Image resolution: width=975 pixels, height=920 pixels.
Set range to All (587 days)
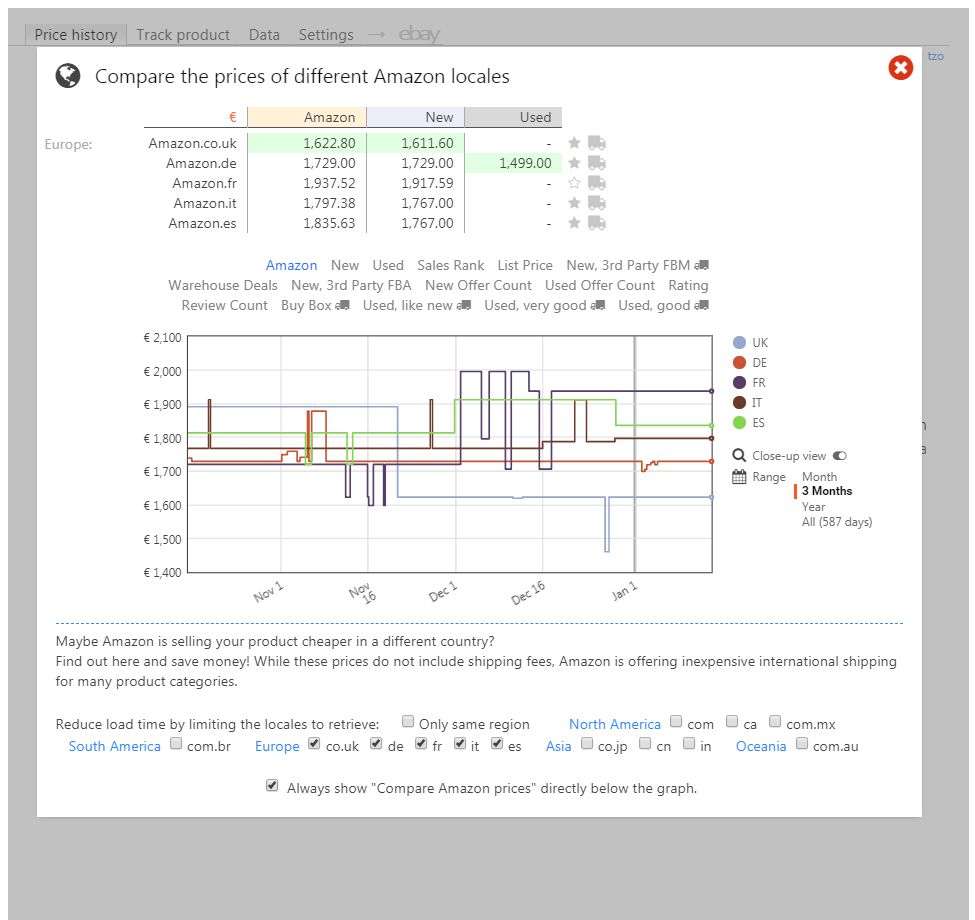tap(836, 522)
